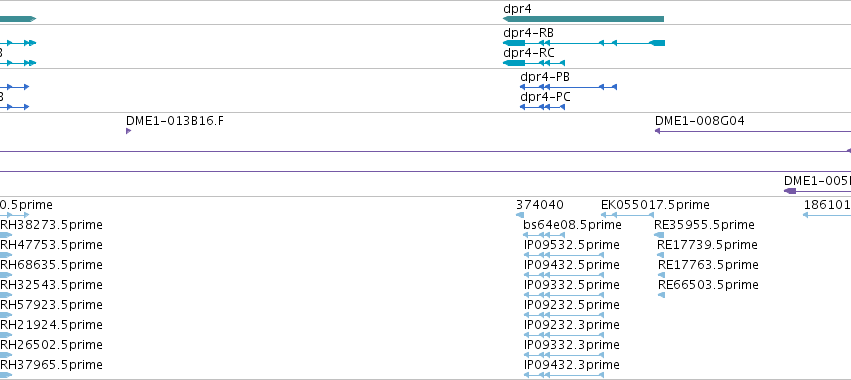The image size is (851, 380).
Task: Click the dpr4-PB protein feature
Action: (x=569, y=87)
